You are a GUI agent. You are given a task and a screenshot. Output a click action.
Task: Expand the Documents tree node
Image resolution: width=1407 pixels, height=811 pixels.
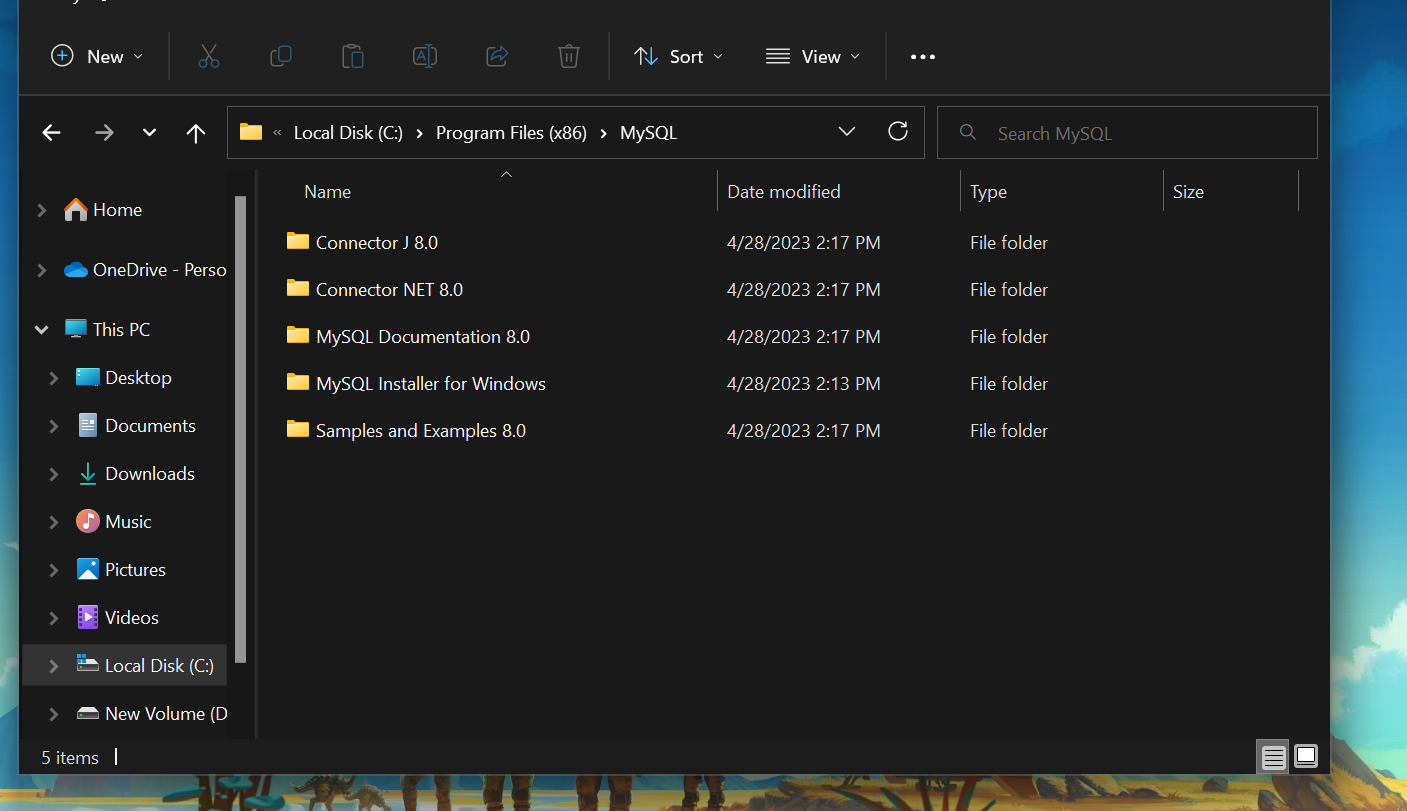pos(54,426)
